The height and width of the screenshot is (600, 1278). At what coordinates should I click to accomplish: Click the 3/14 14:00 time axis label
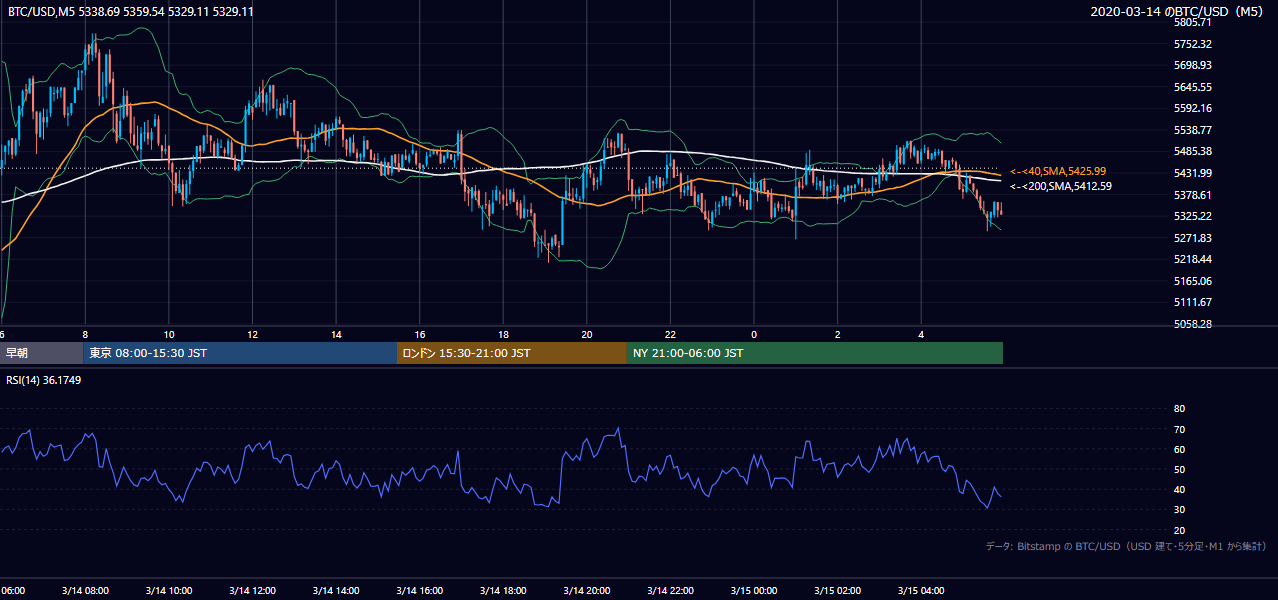tap(336, 590)
